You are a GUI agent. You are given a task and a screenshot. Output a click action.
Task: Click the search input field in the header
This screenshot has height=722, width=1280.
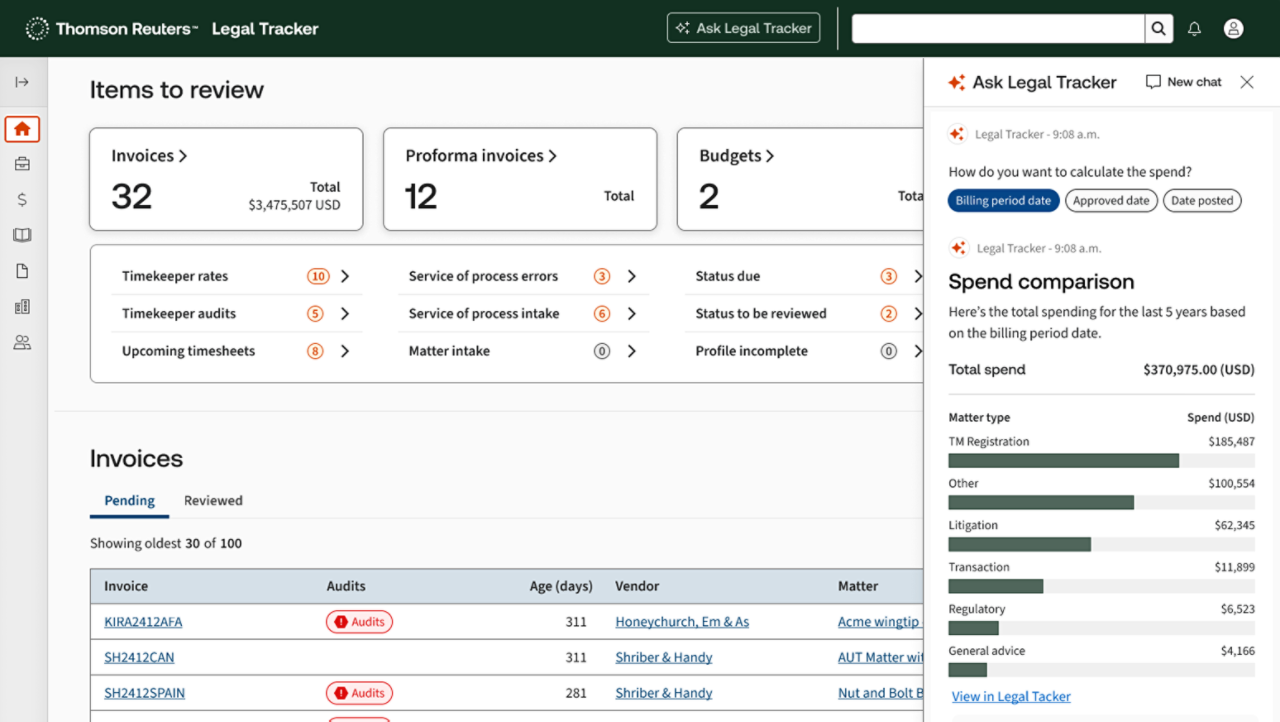(x=997, y=28)
